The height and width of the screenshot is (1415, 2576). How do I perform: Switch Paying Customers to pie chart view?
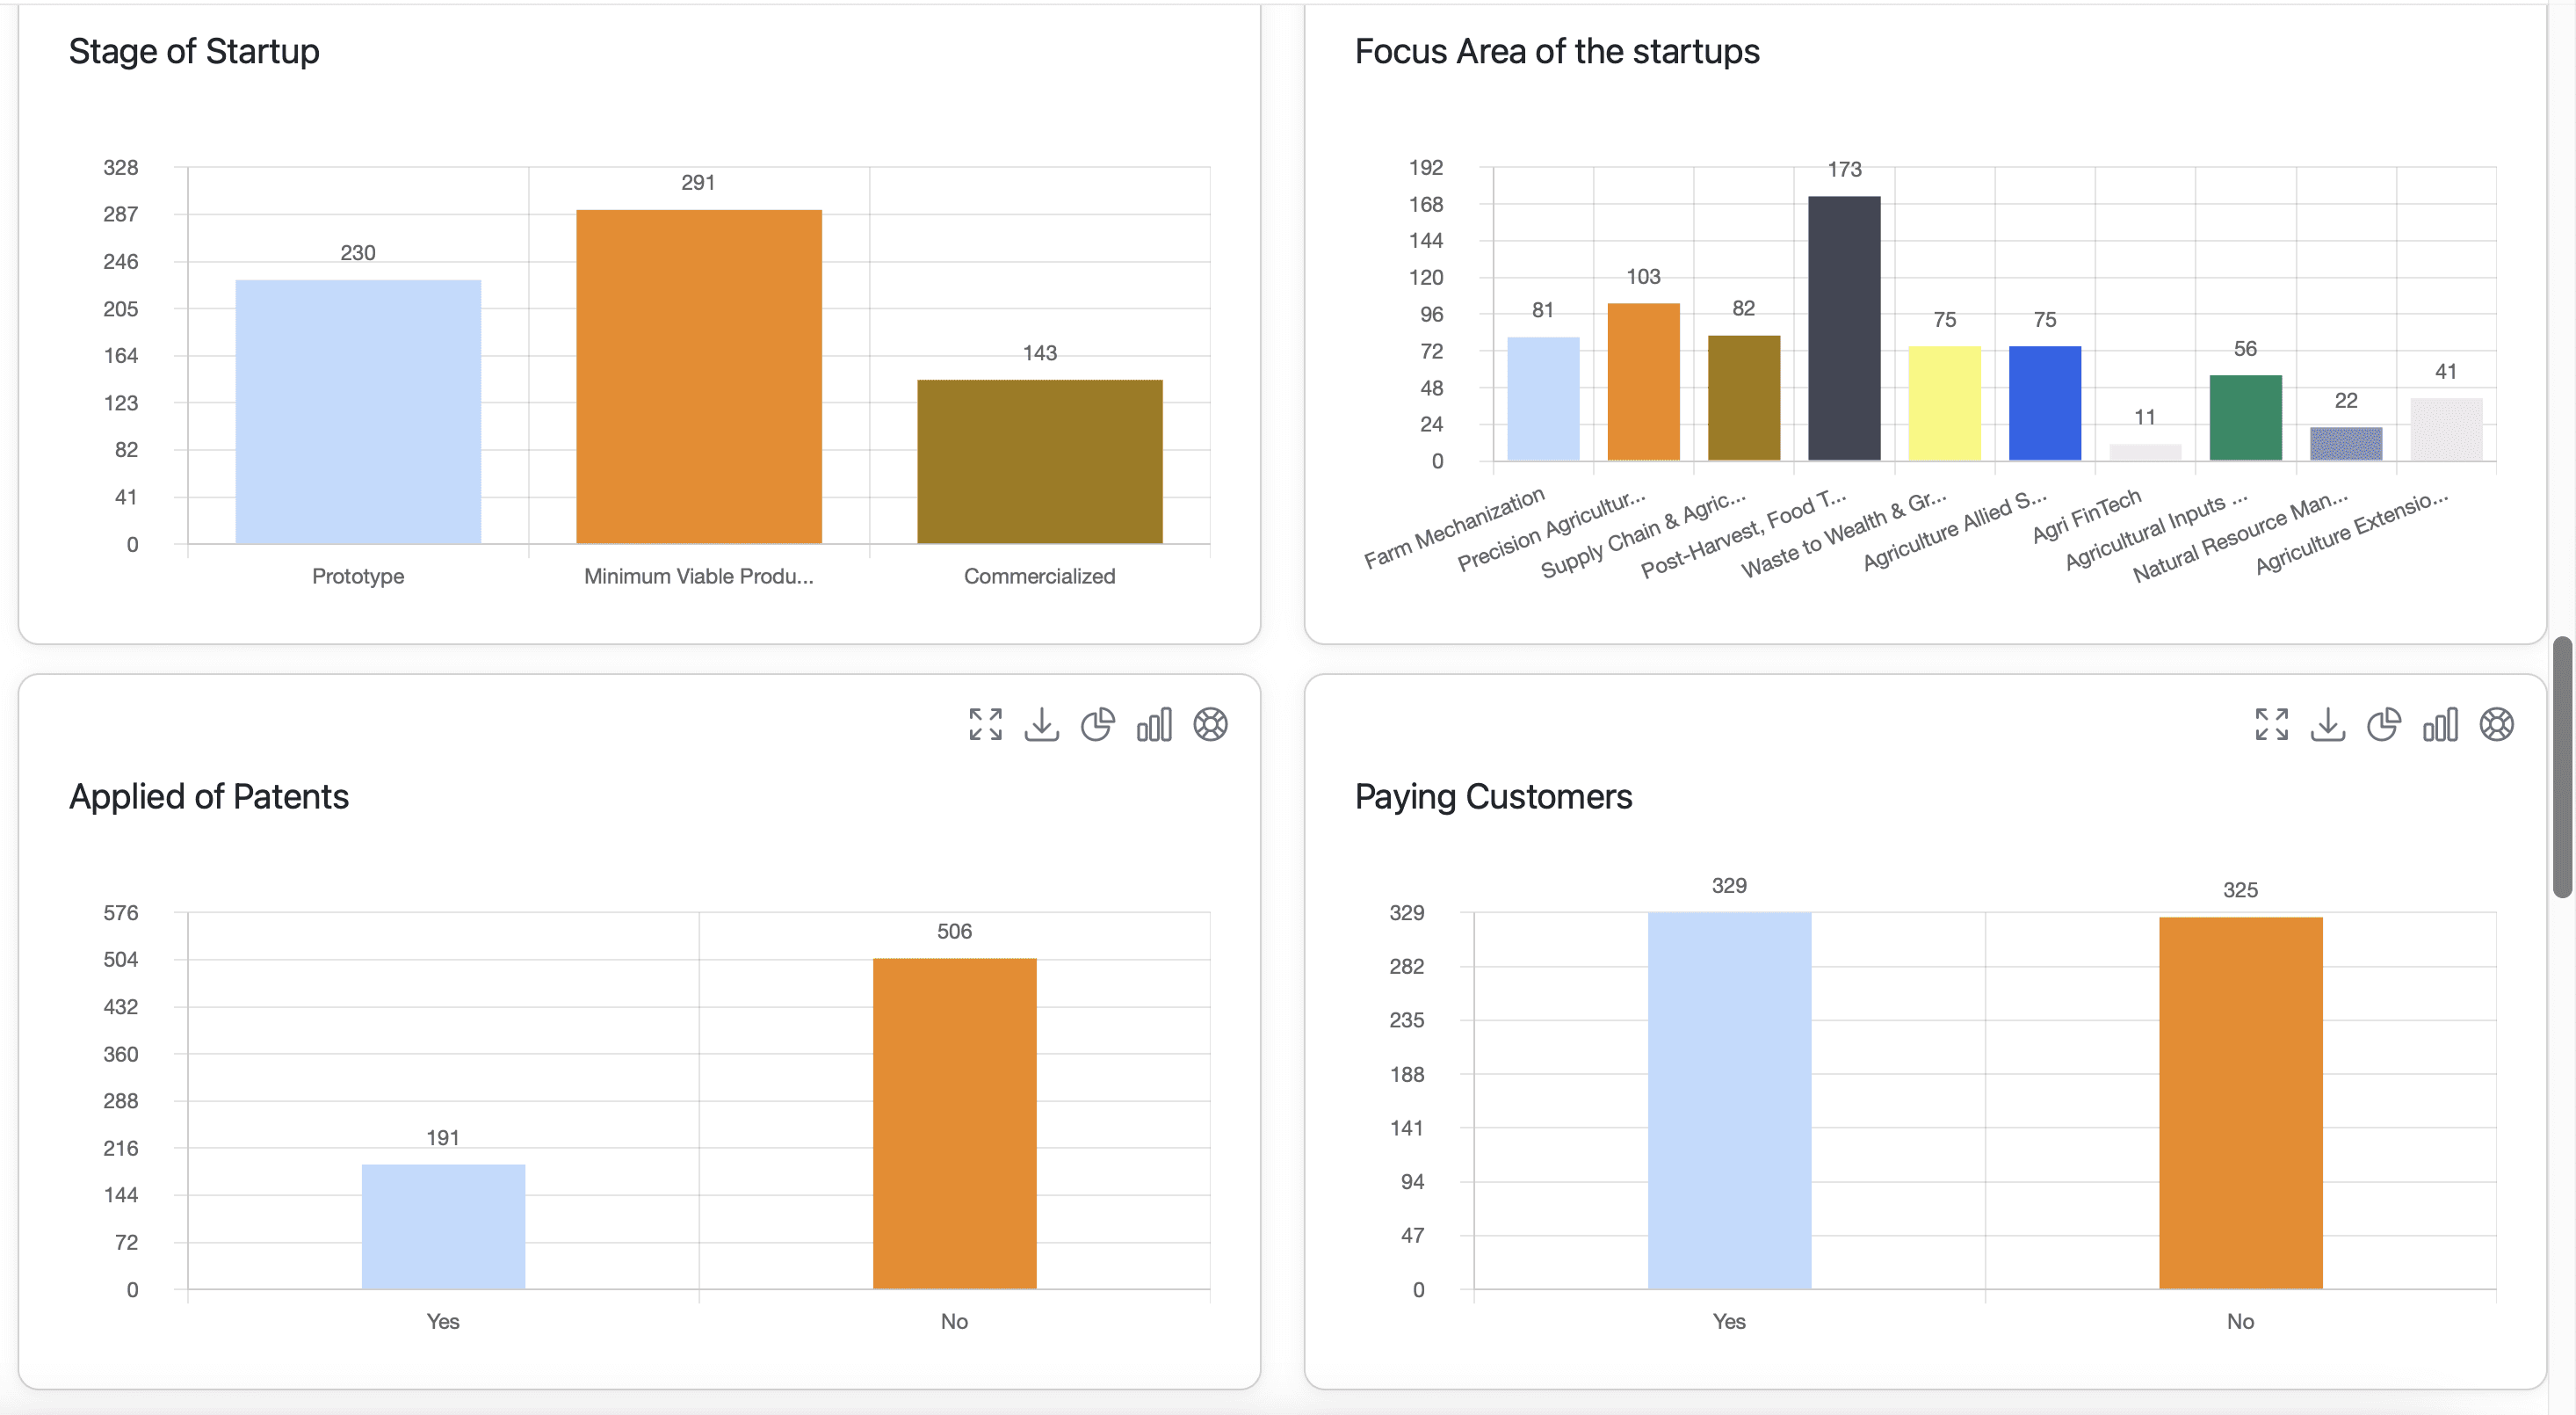pyautogui.click(x=2383, y=724)
